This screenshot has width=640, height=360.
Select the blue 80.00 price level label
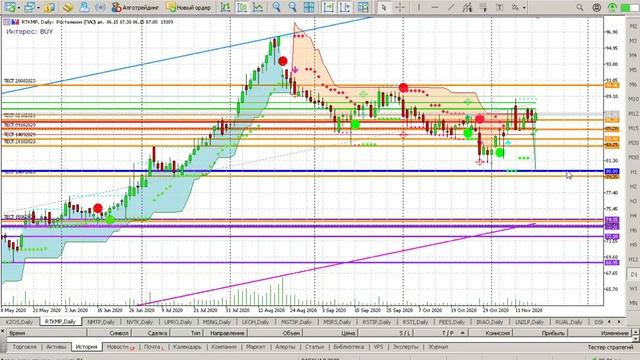612,171
